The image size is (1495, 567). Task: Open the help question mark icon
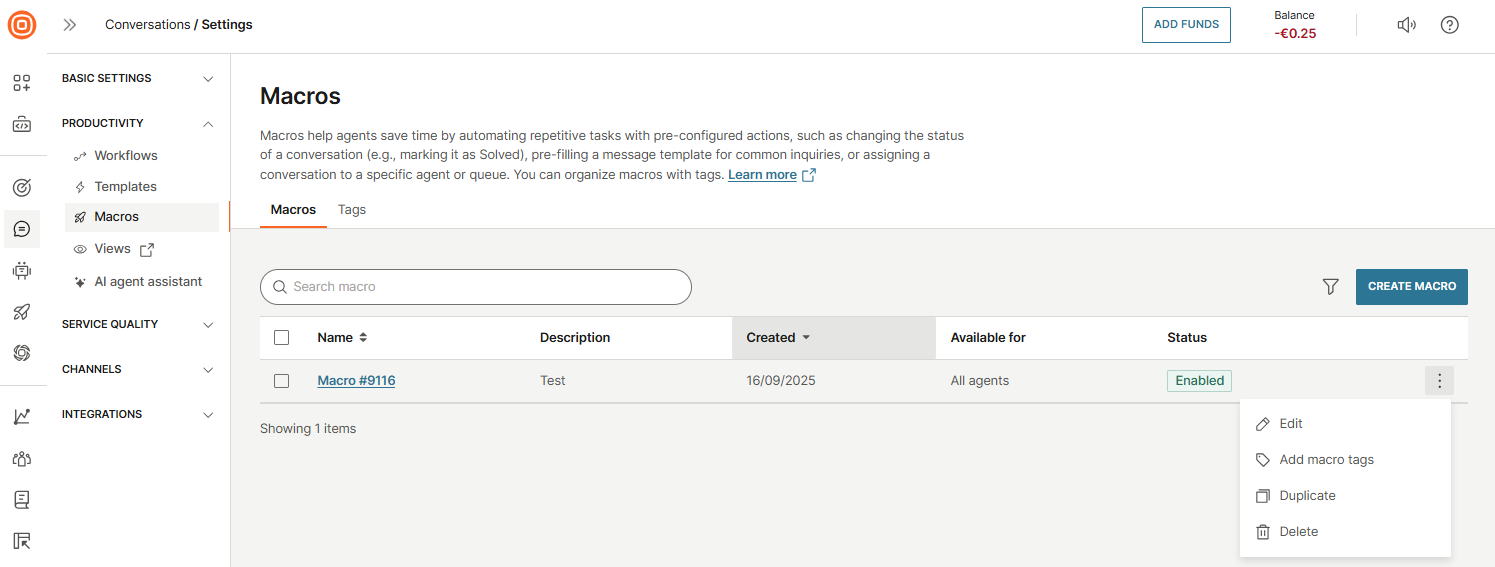tap(1449, 25)
